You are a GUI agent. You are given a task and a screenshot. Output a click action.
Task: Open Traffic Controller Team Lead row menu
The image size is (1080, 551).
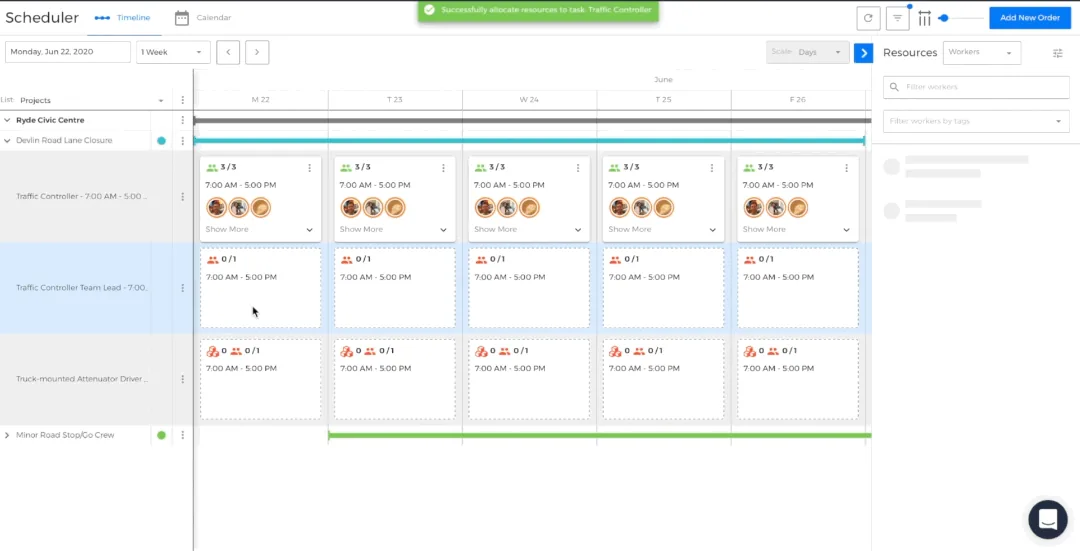(183, 288)
